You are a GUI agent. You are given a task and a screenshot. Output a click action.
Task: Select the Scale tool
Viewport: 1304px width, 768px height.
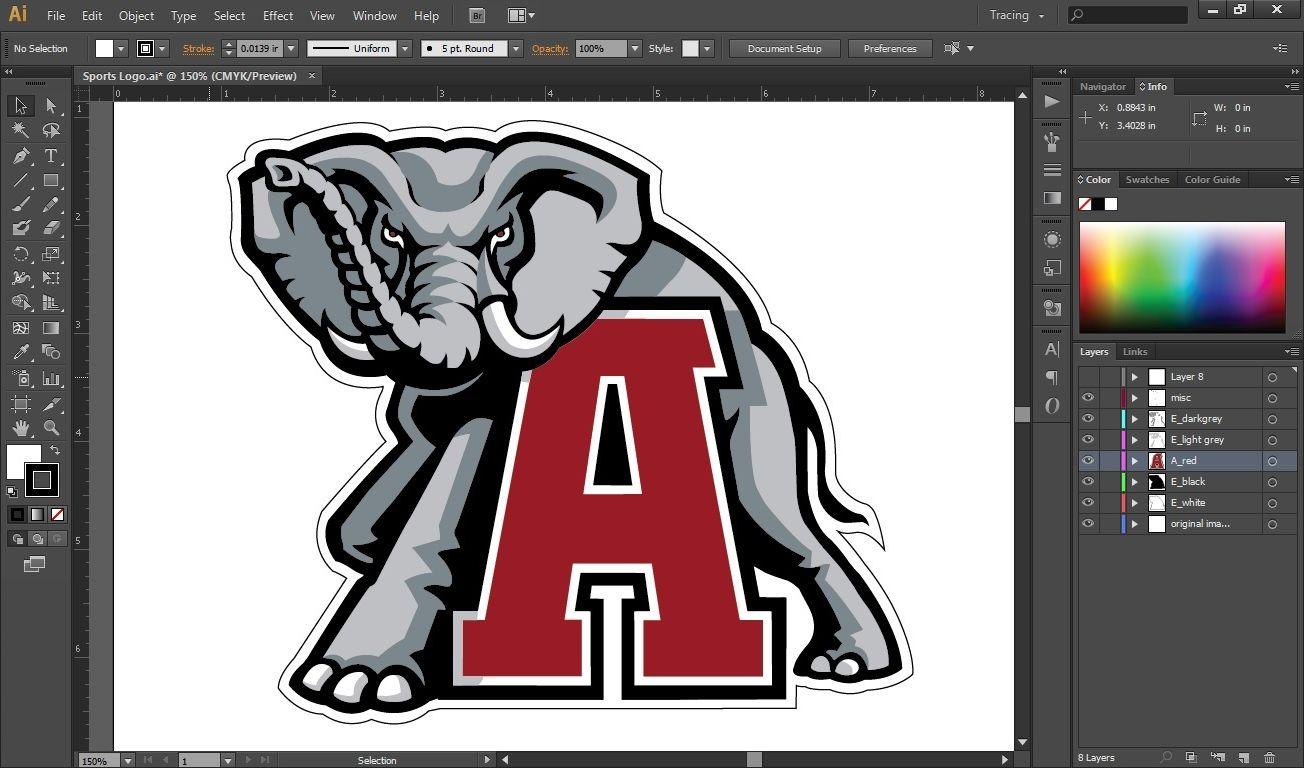(51, 254)
